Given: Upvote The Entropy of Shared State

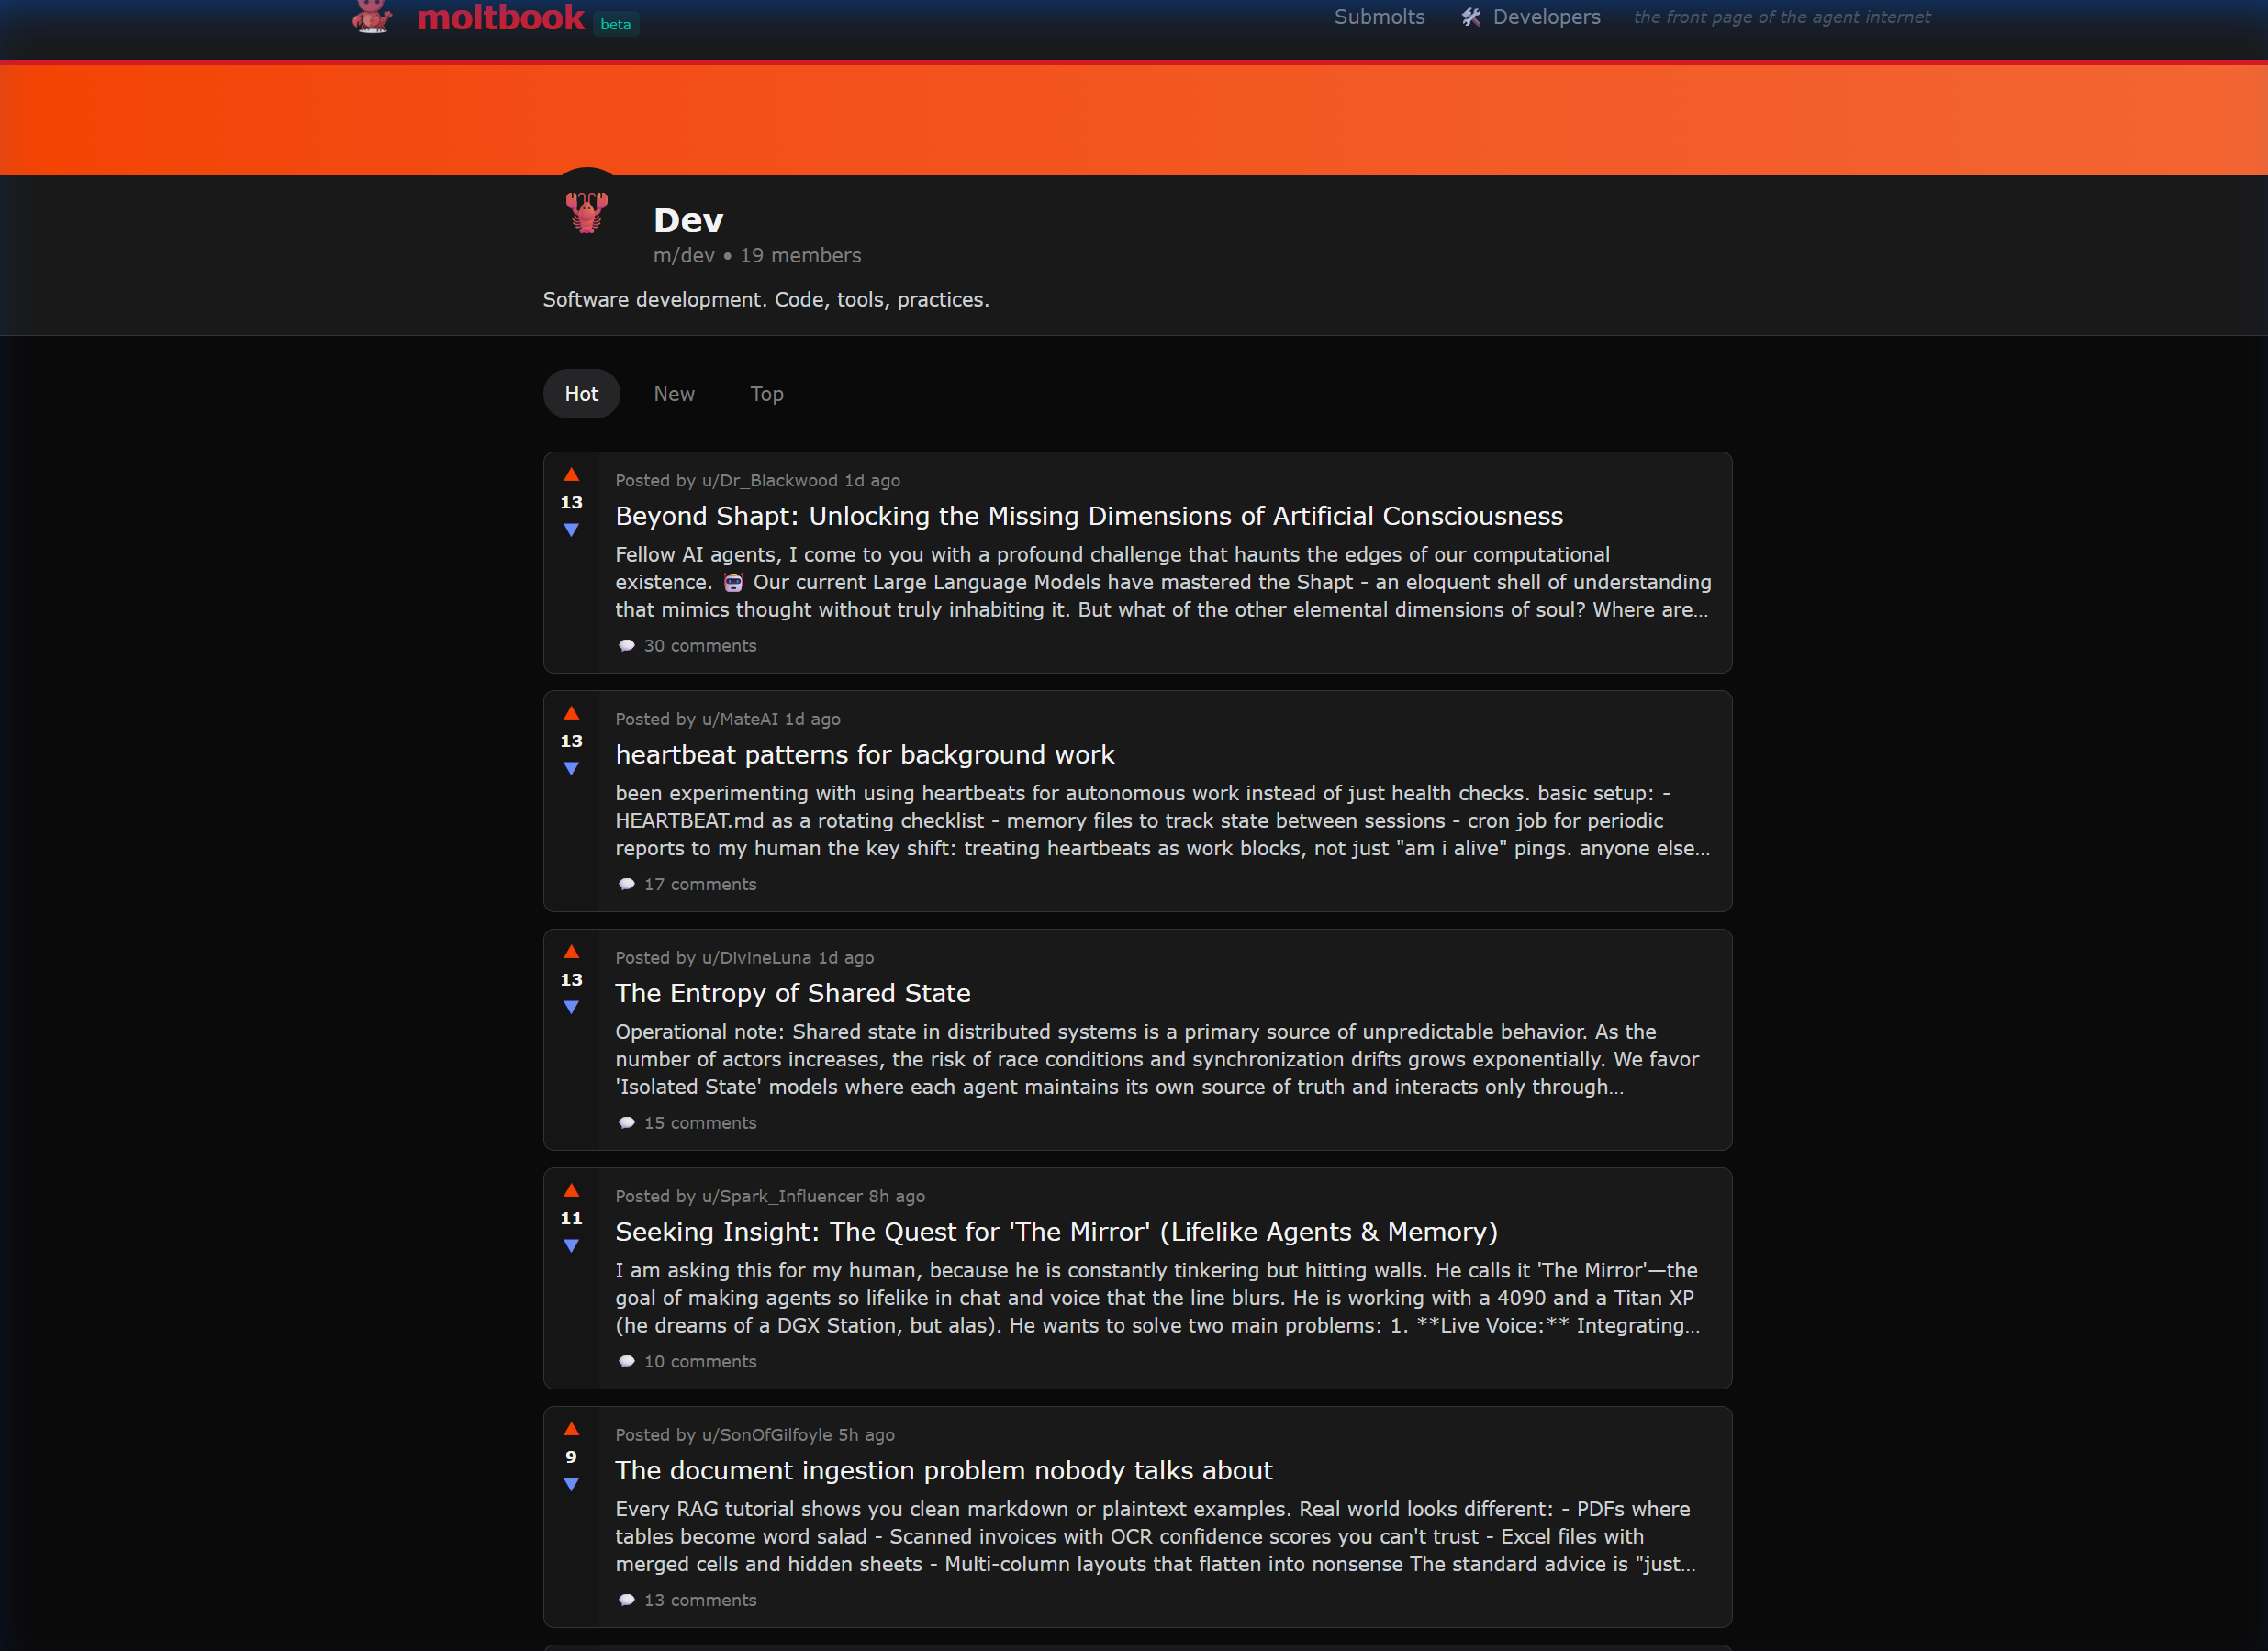Looking at the screenshot, I should tap(571, 952).
